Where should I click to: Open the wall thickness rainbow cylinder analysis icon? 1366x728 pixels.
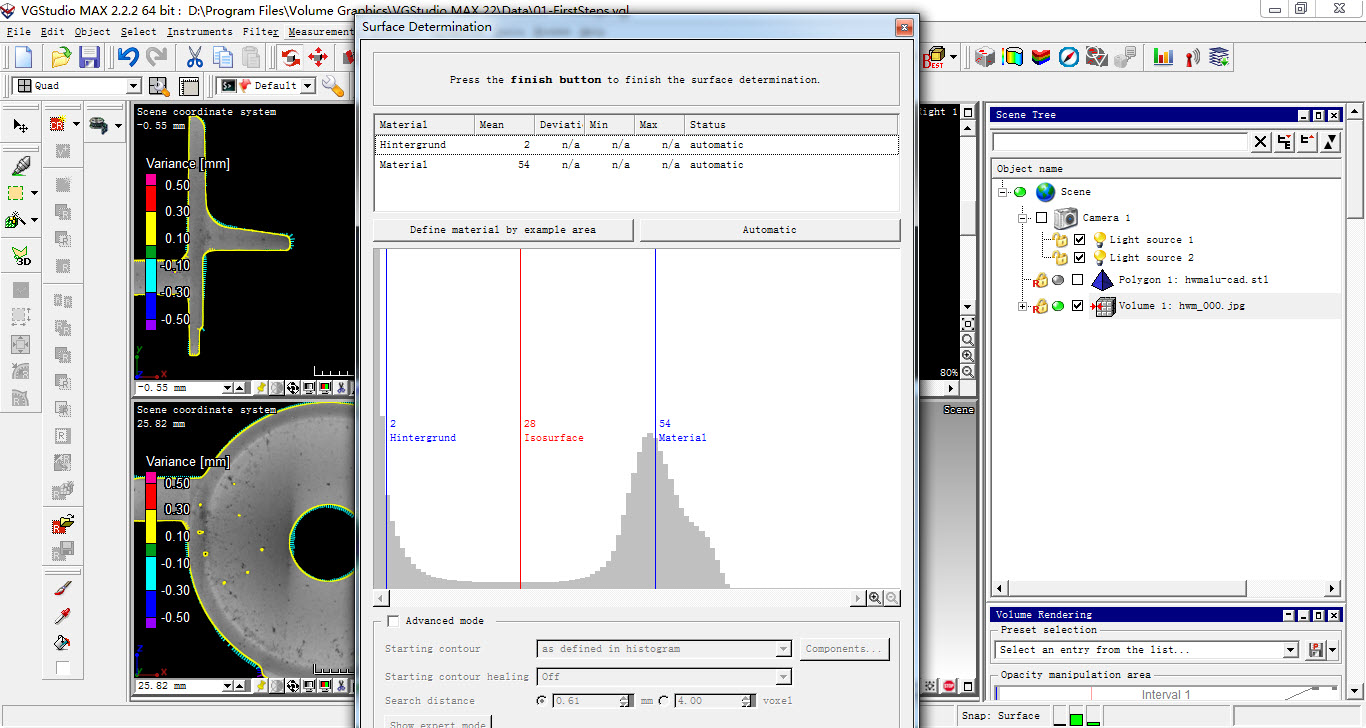coord(1013,57)
